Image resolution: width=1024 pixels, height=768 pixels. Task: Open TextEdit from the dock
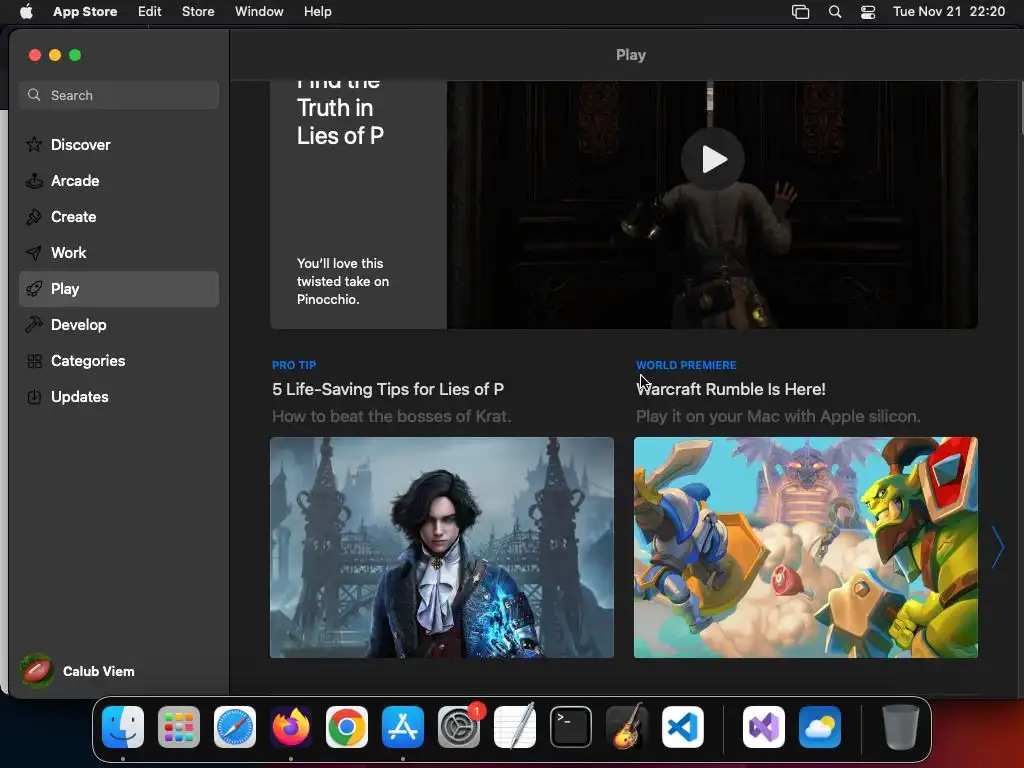pyautogui.click(x=515, y=727)
